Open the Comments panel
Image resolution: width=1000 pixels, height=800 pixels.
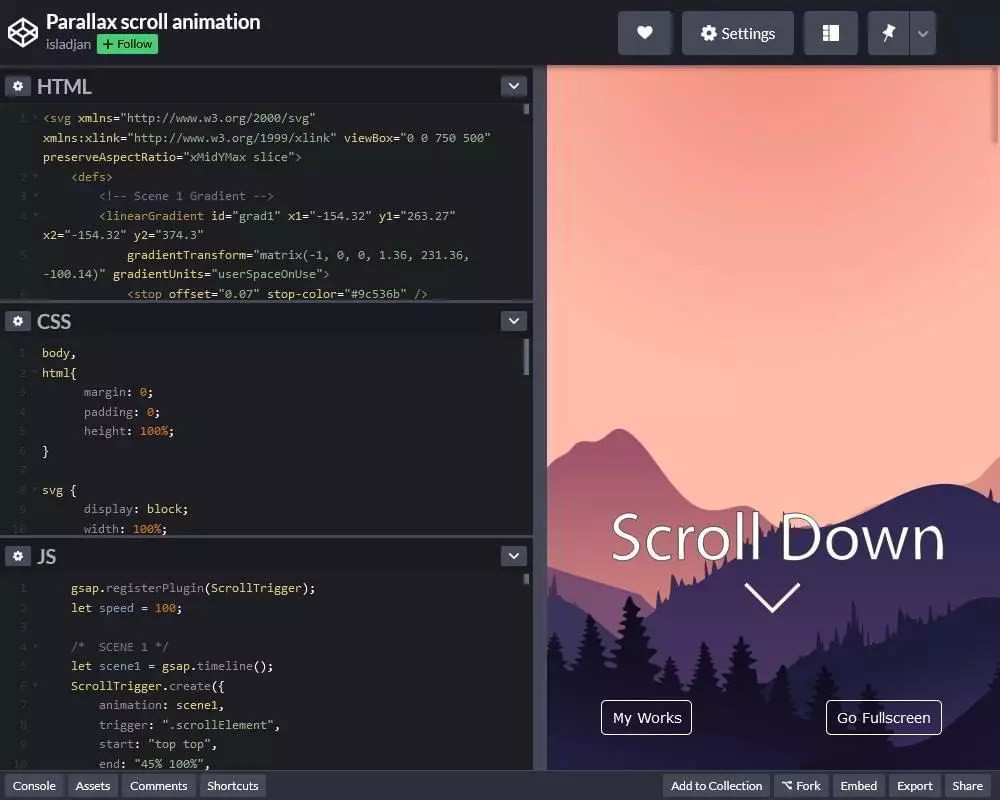tap(158, 786)
